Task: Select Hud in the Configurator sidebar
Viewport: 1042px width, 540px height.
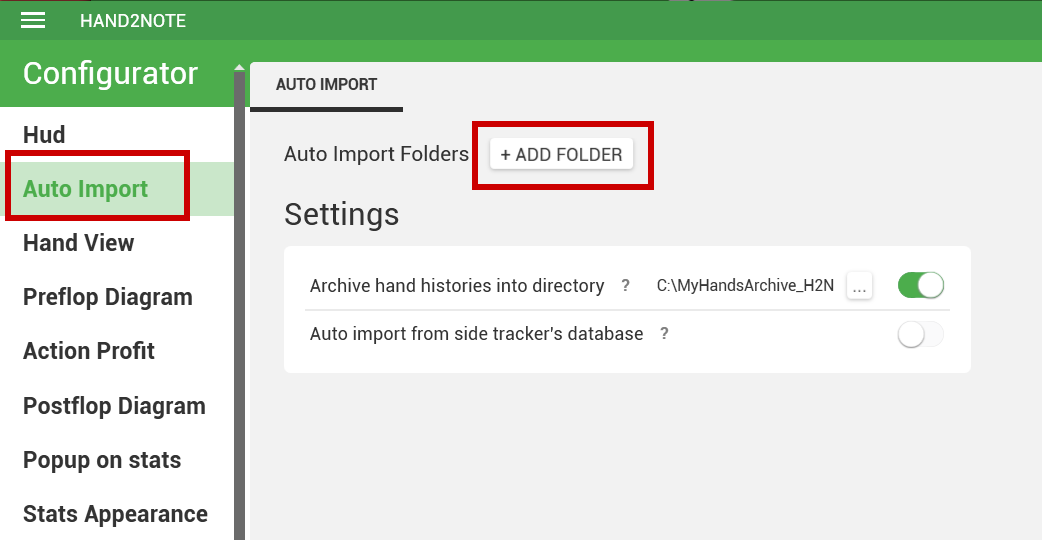Action: coord(44,135)
